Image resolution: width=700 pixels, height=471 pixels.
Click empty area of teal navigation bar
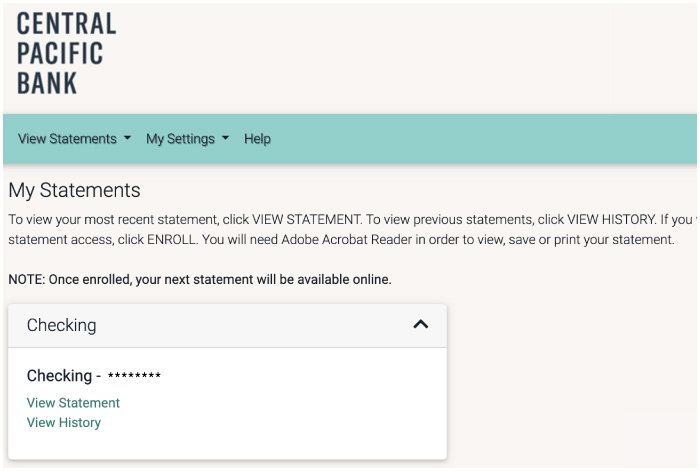pos(480,139)
